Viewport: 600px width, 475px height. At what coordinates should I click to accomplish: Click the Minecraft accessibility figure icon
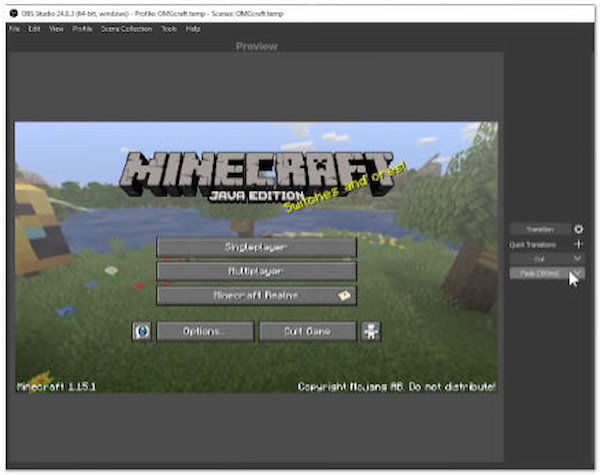pyautogui.click(x=371, y=331)
